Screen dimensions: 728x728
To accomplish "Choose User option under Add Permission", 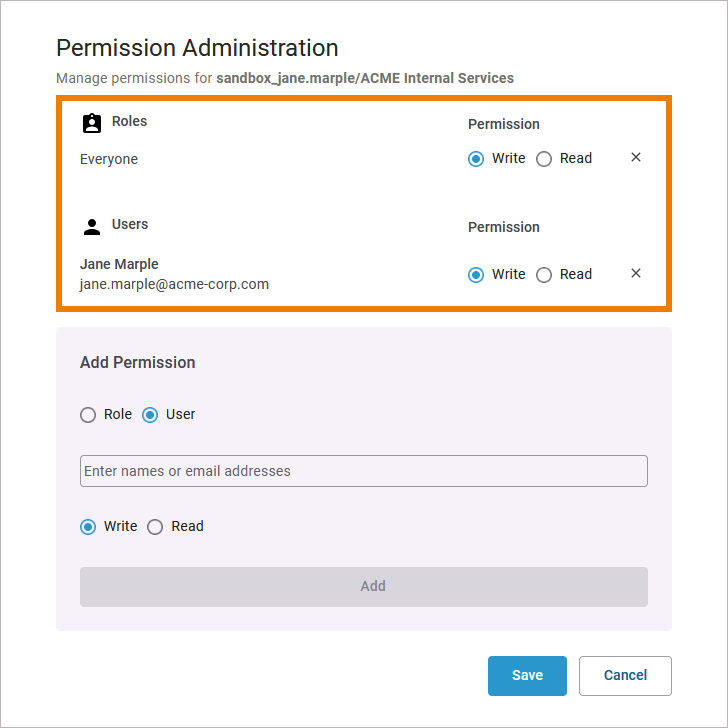I will point(150,415).
